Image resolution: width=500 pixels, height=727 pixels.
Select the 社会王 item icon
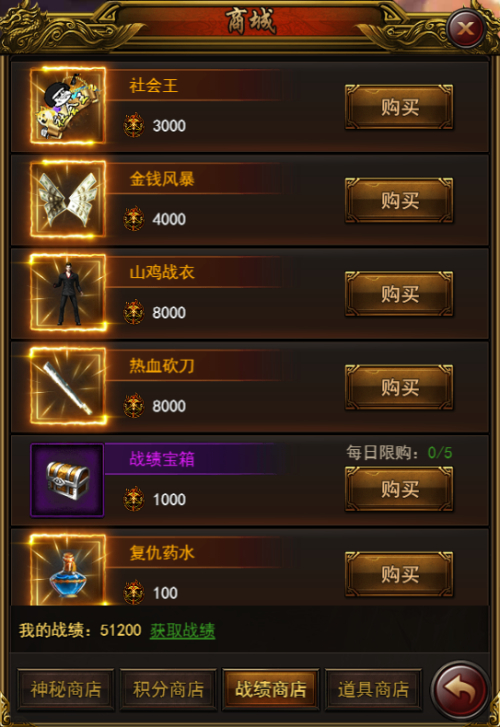pyautogui.click(x=68, y=106)
